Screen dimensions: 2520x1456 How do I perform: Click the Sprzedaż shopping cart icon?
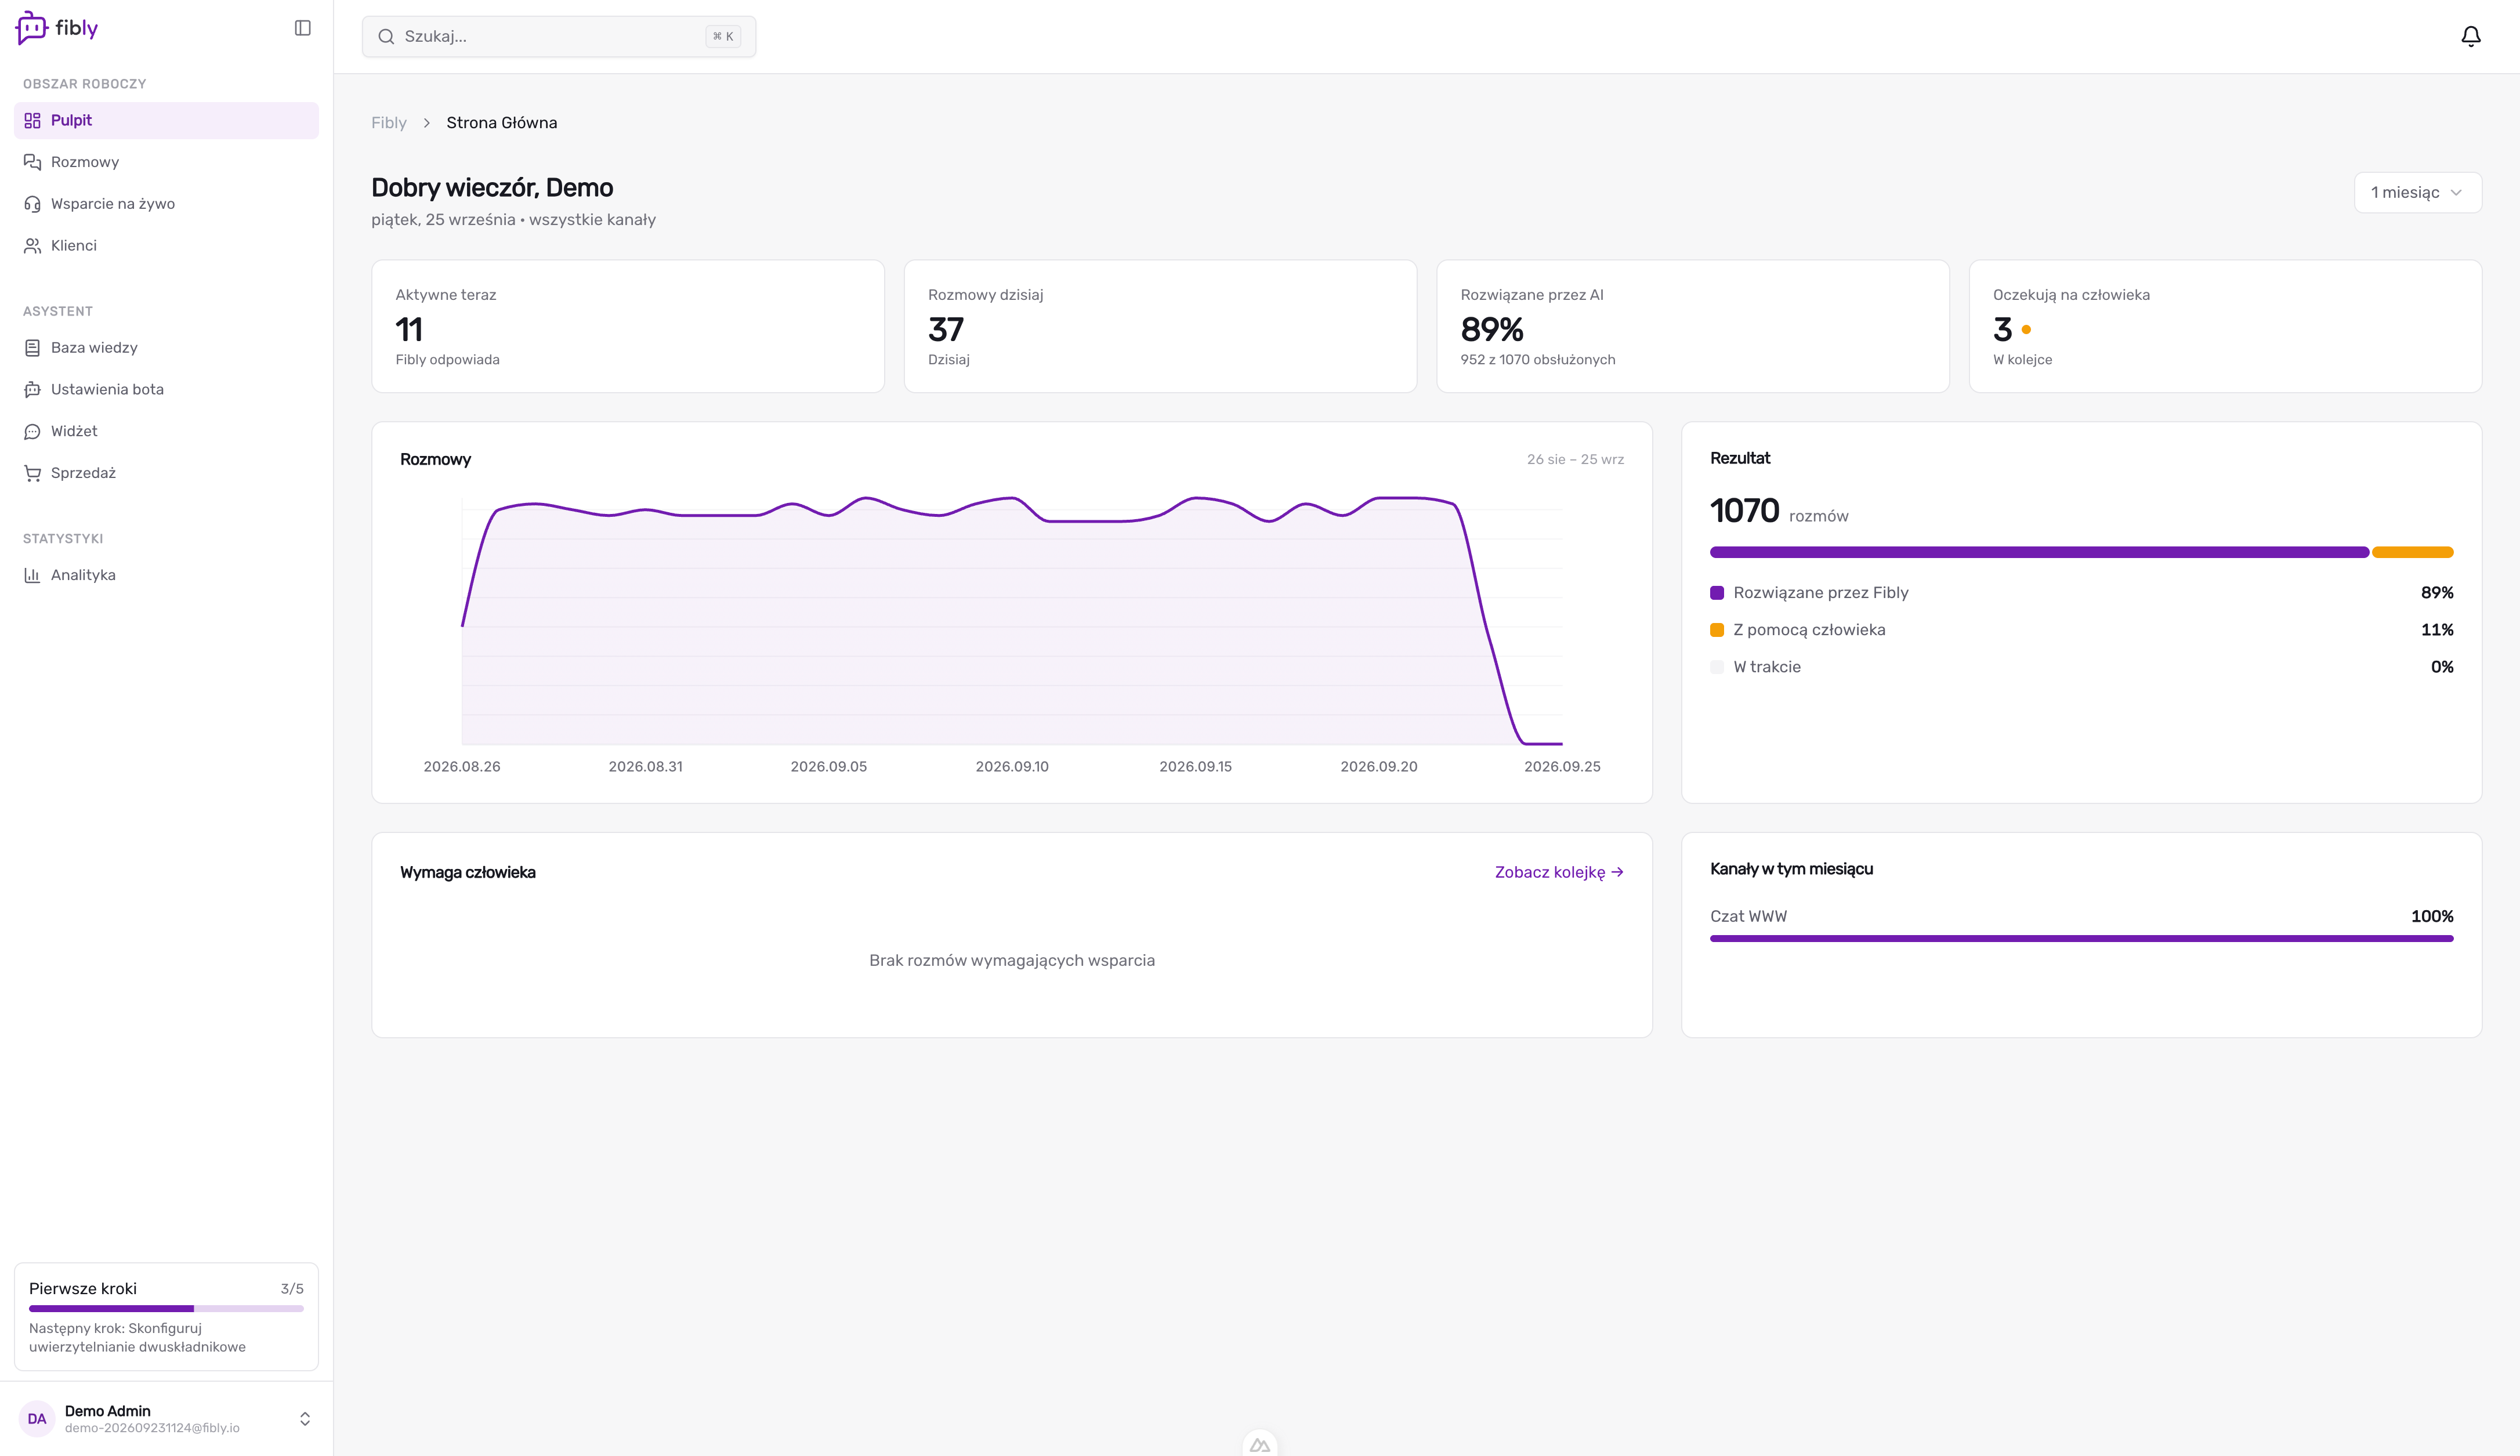32,473
